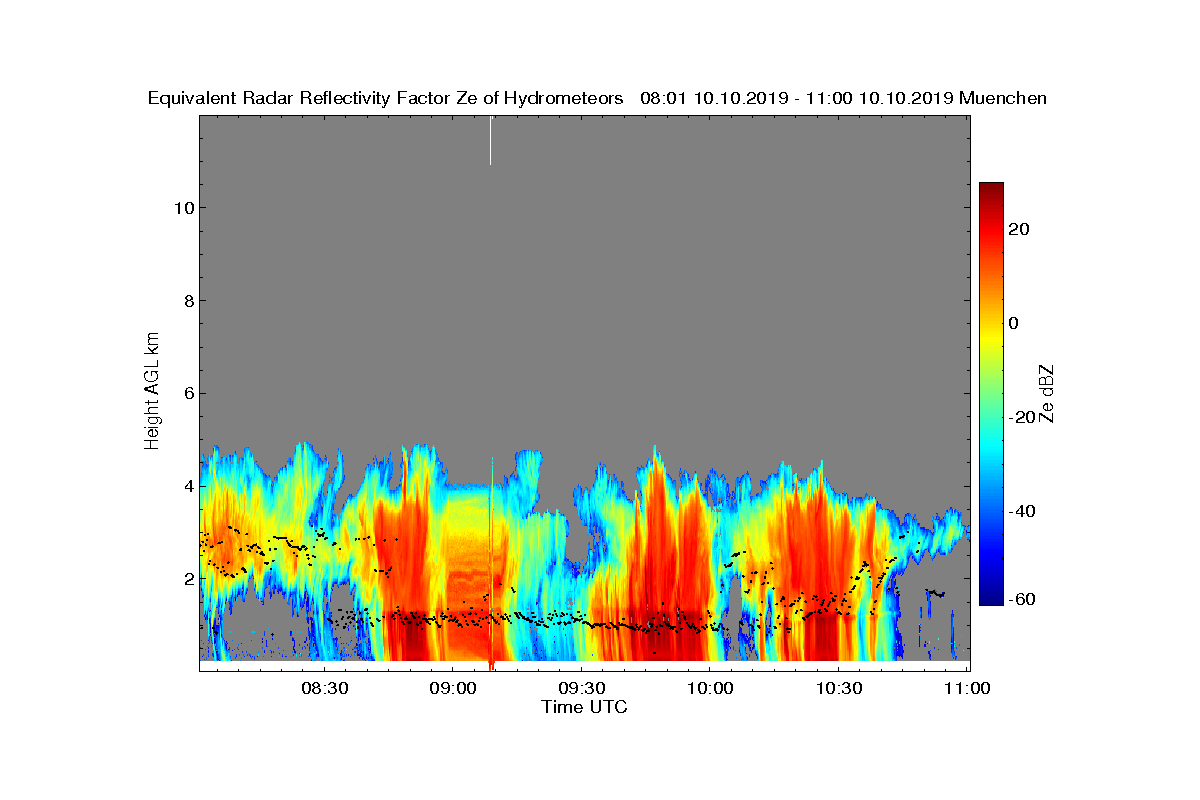
Task: Click the date range '08:01 10.10.2019 - 11:00 10.10.2019'
Action: [x=796, y=99]
